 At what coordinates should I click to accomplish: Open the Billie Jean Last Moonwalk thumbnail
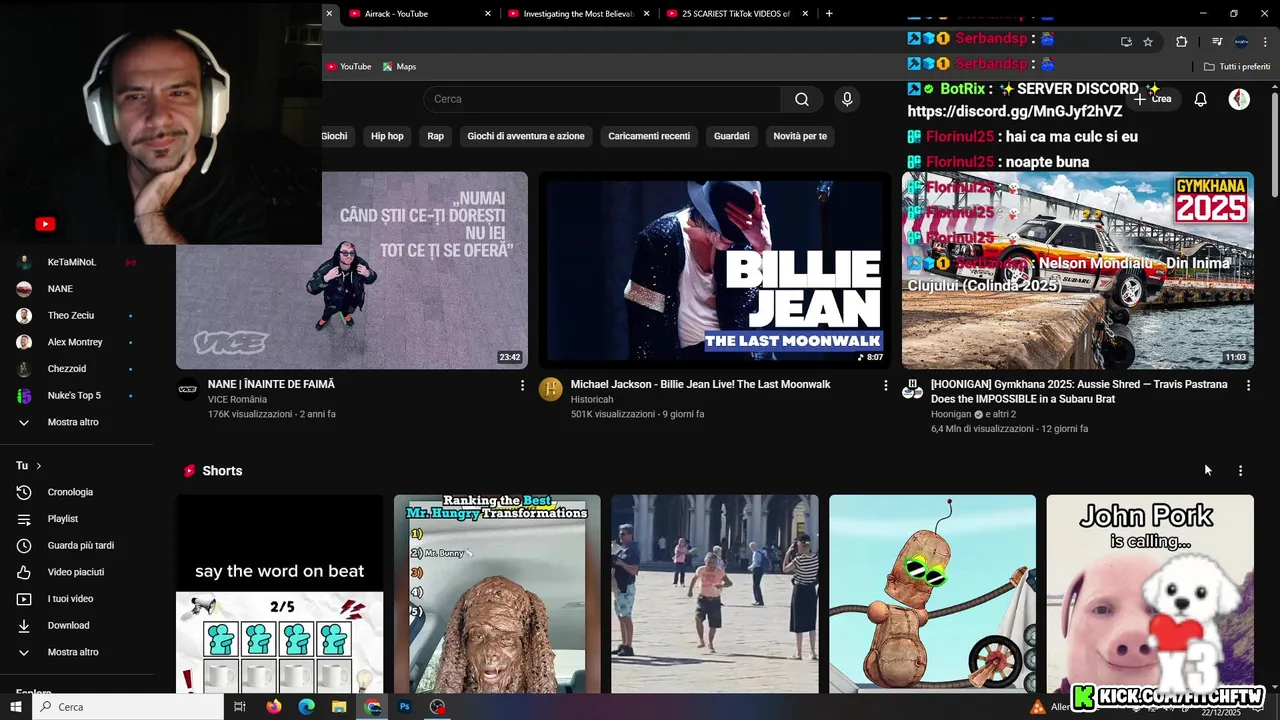tap(715, 270)
